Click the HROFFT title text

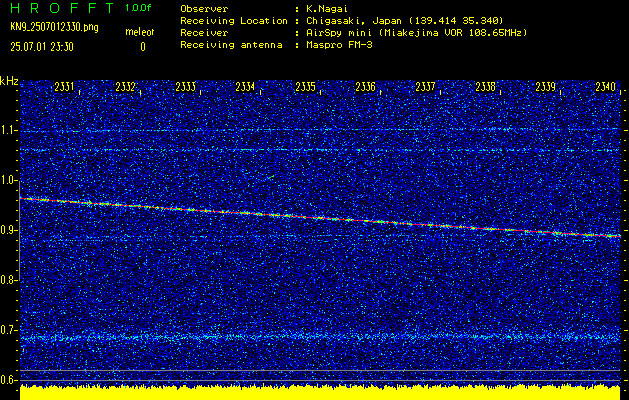62,8
